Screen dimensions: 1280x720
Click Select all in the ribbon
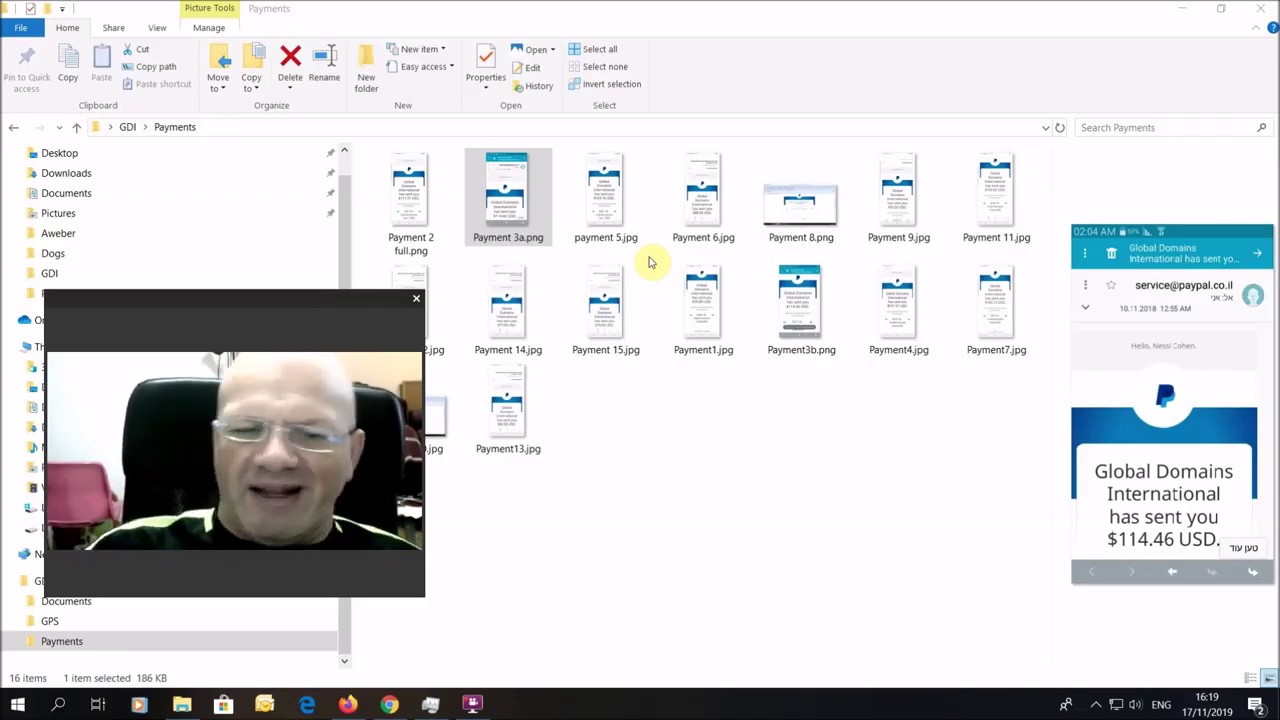tap(593, 49)
